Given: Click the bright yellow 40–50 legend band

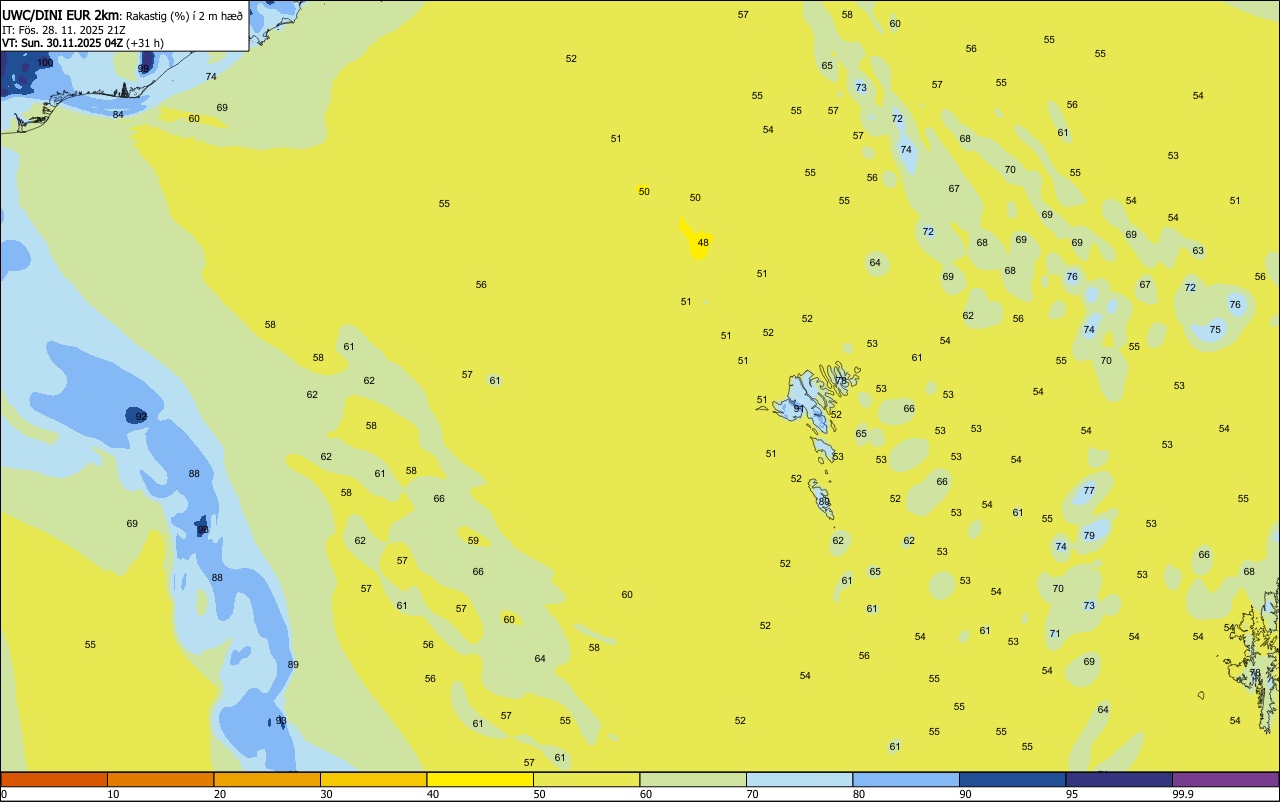Looking at the screenshot, I should point(480,779).
